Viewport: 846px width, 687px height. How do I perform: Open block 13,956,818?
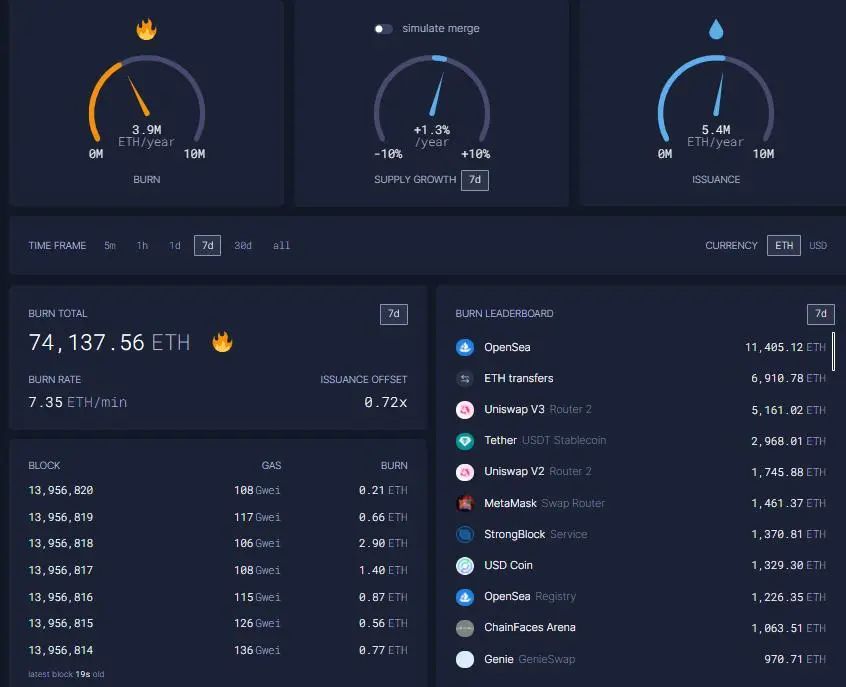[60, 543]
